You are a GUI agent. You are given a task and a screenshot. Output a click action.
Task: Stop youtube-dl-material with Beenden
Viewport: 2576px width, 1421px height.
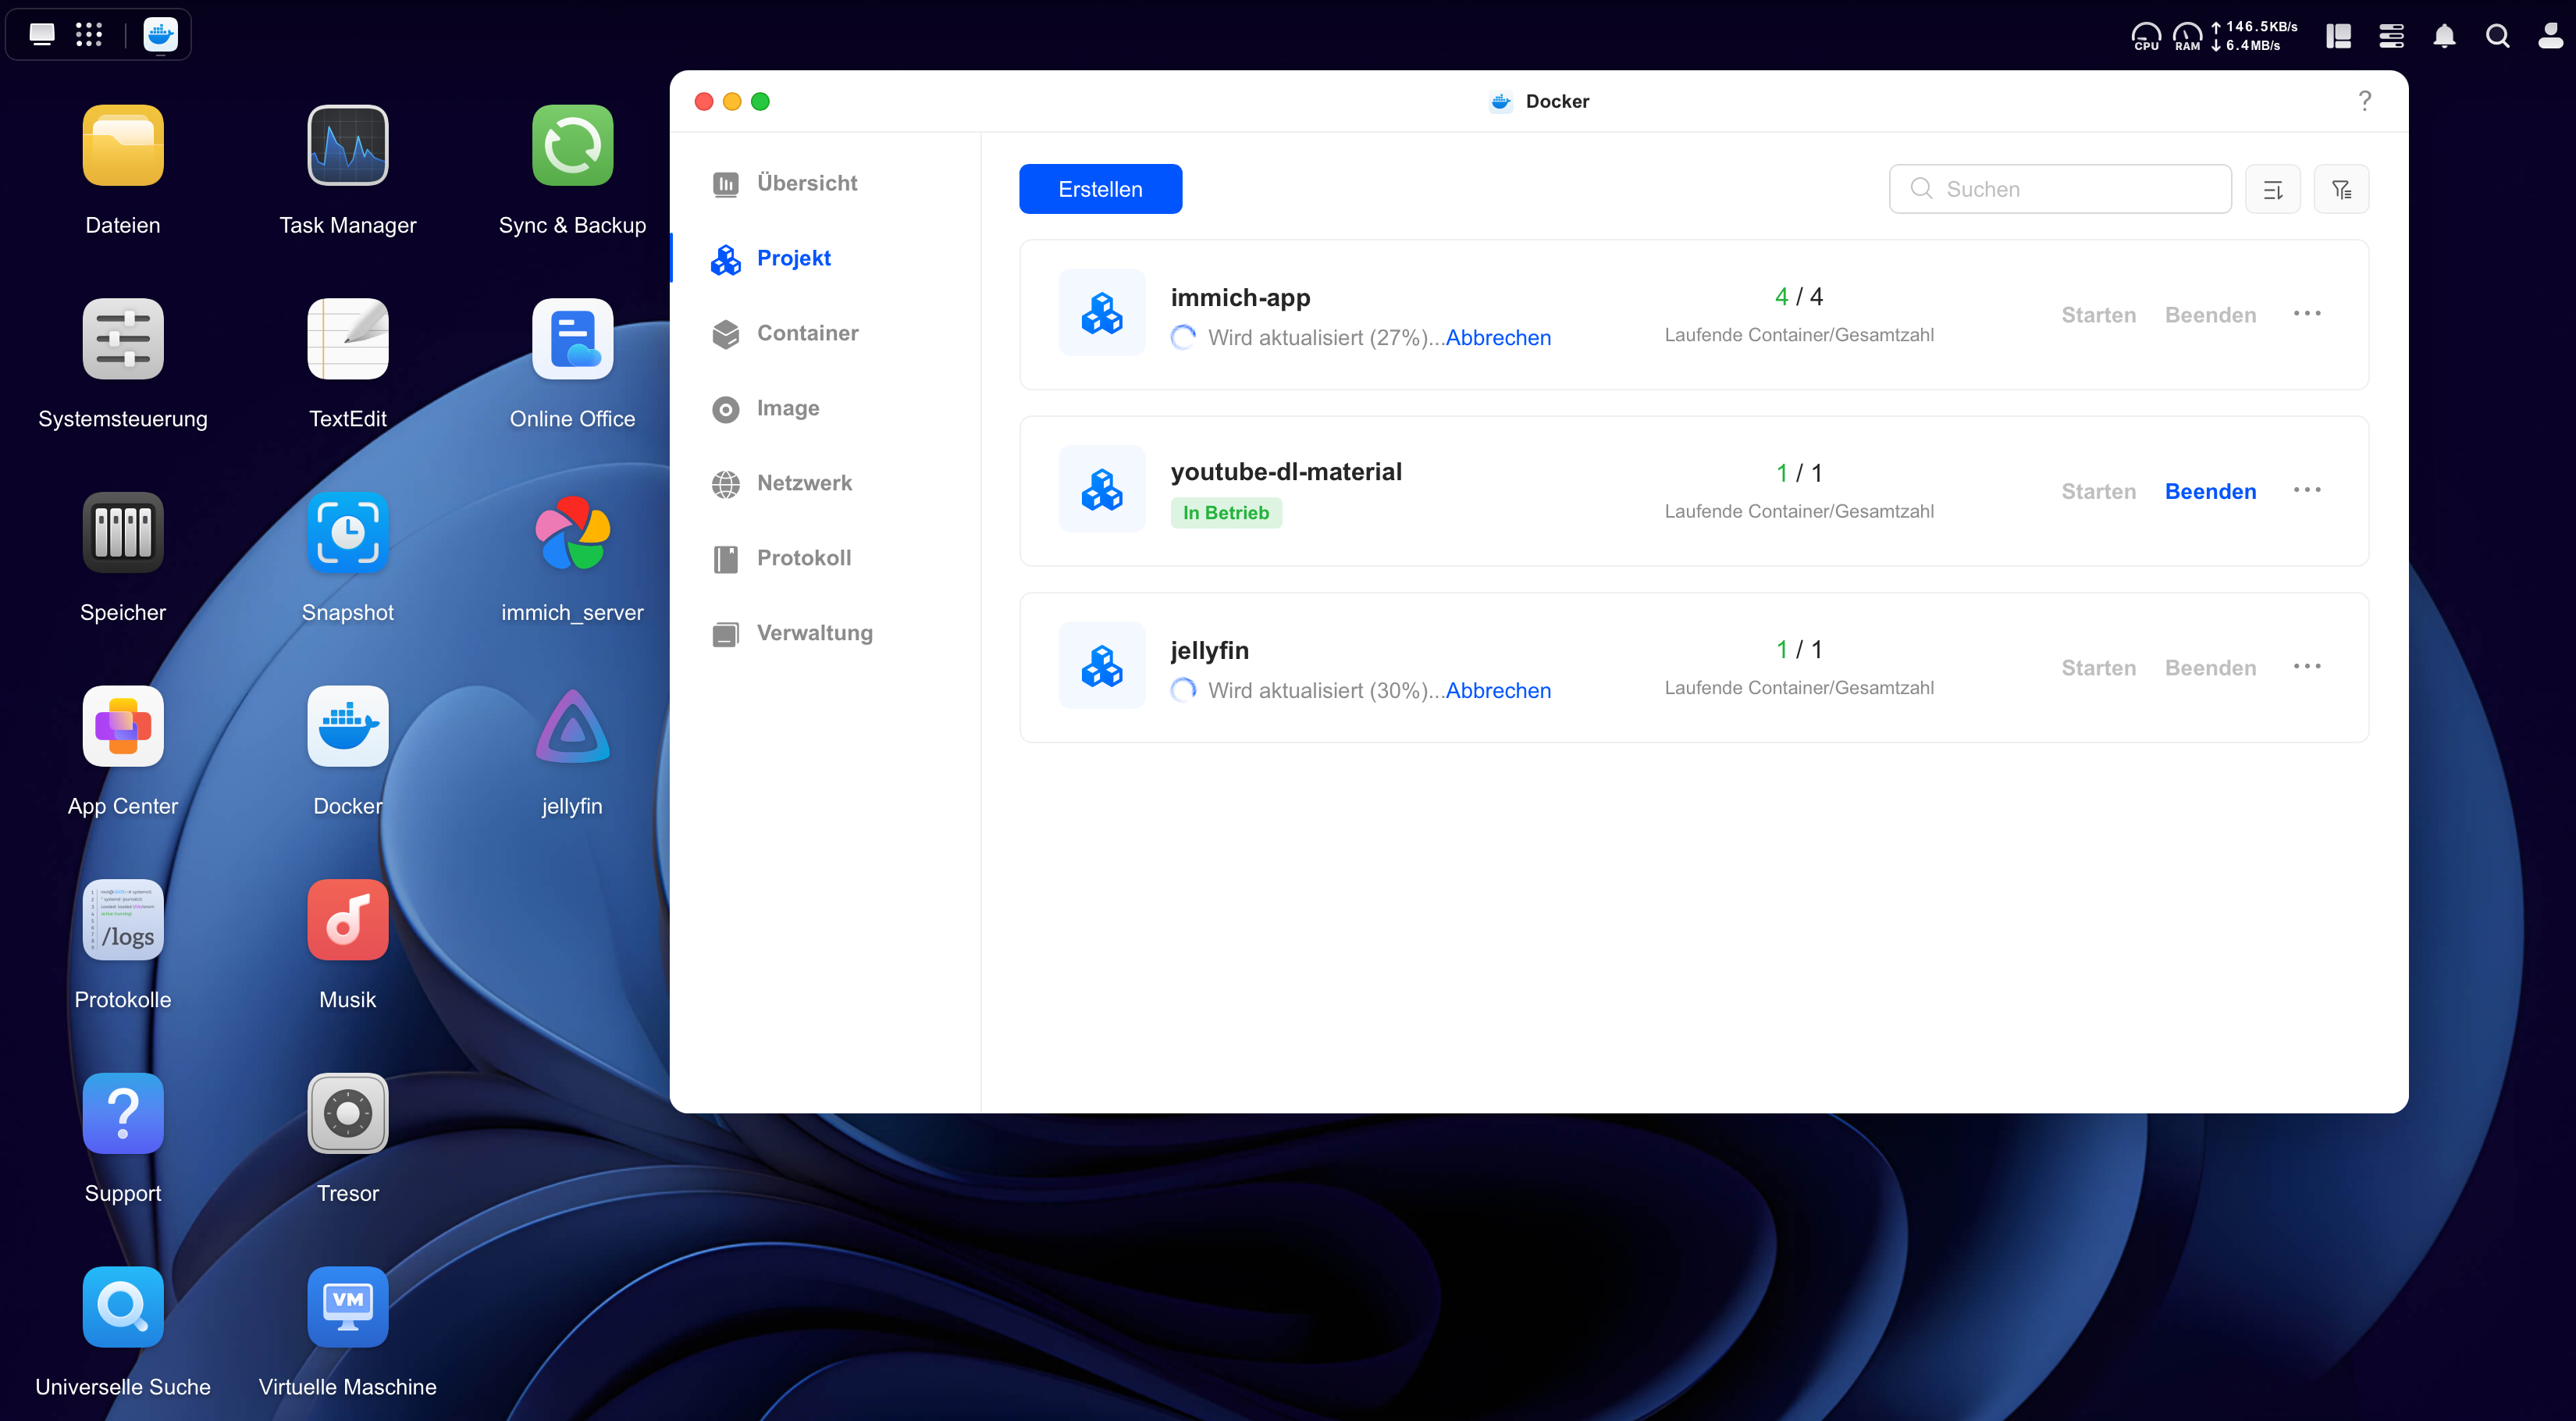click(x=2210, y=491)
